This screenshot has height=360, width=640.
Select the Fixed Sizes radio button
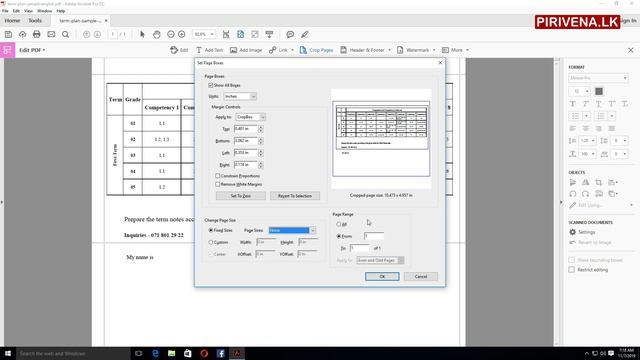(211, 231)
